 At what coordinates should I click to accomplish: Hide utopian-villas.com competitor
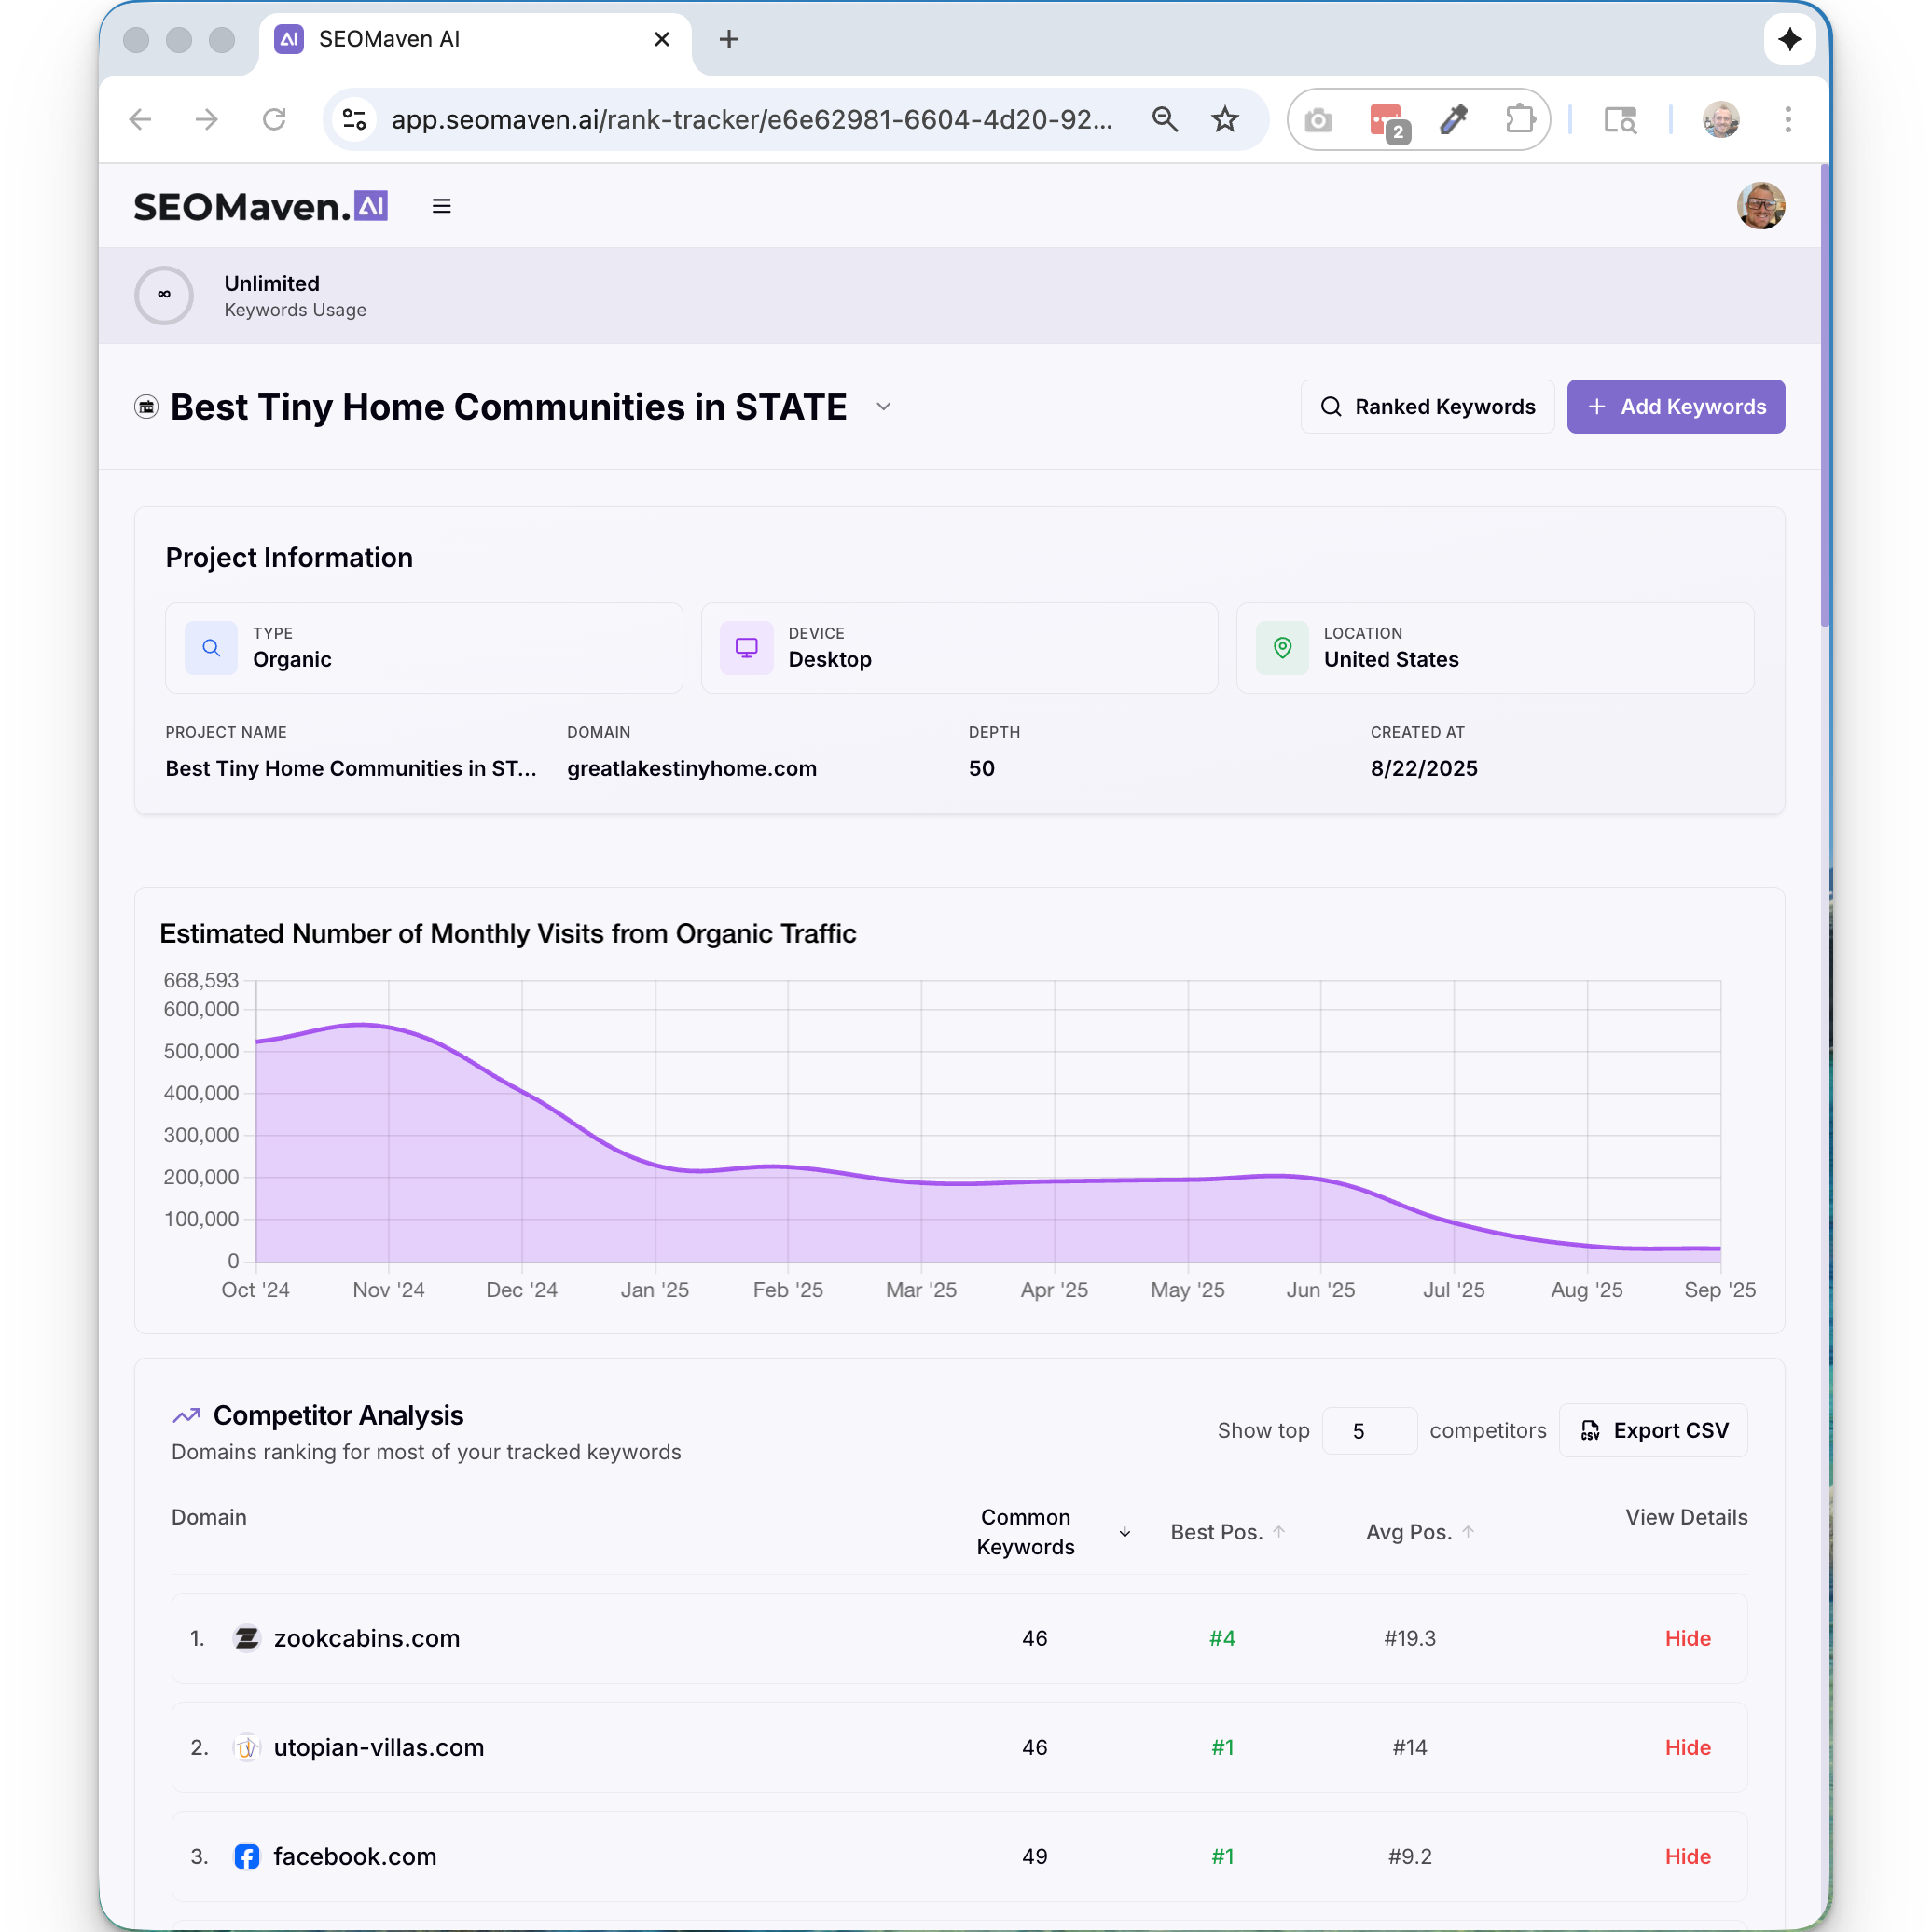coord(1686,1747)
